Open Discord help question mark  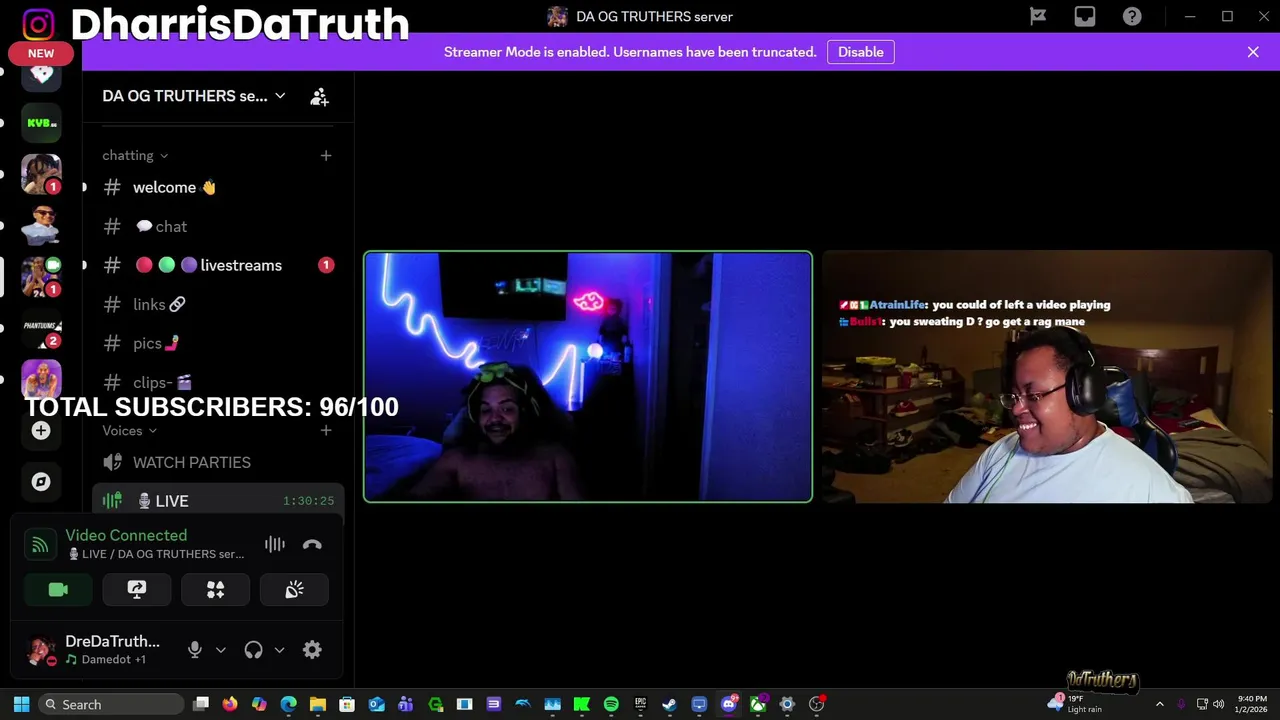coord(1132,16)
